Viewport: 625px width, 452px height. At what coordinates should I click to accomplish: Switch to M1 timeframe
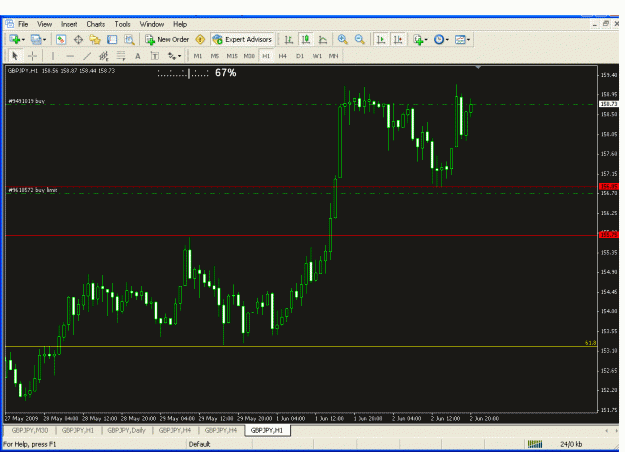pyautogui.click(x=198, y=56)
